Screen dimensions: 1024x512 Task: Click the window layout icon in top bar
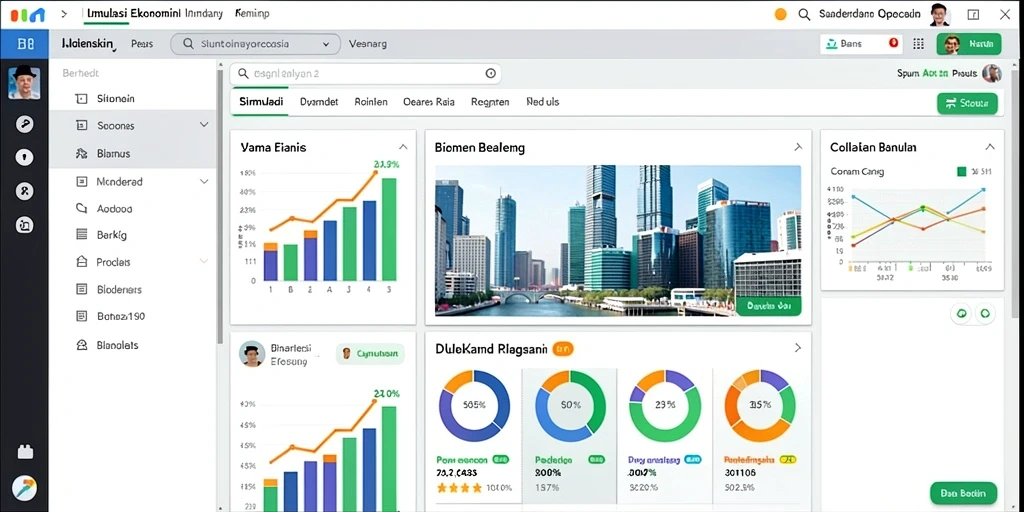click(x=973, y=14)
